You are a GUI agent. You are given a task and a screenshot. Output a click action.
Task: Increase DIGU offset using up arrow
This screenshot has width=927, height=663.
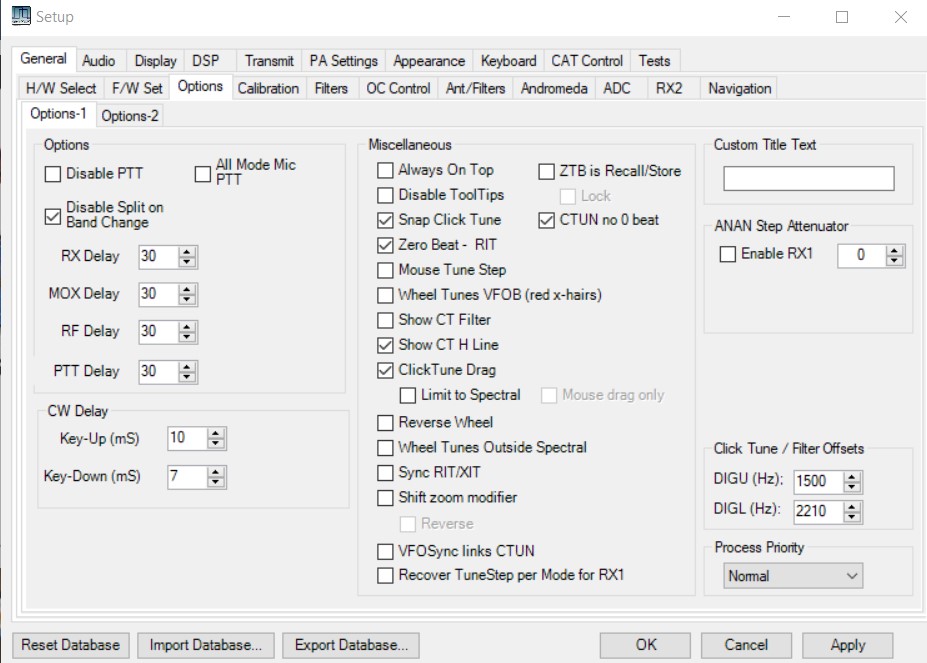(x=851, y=476)
